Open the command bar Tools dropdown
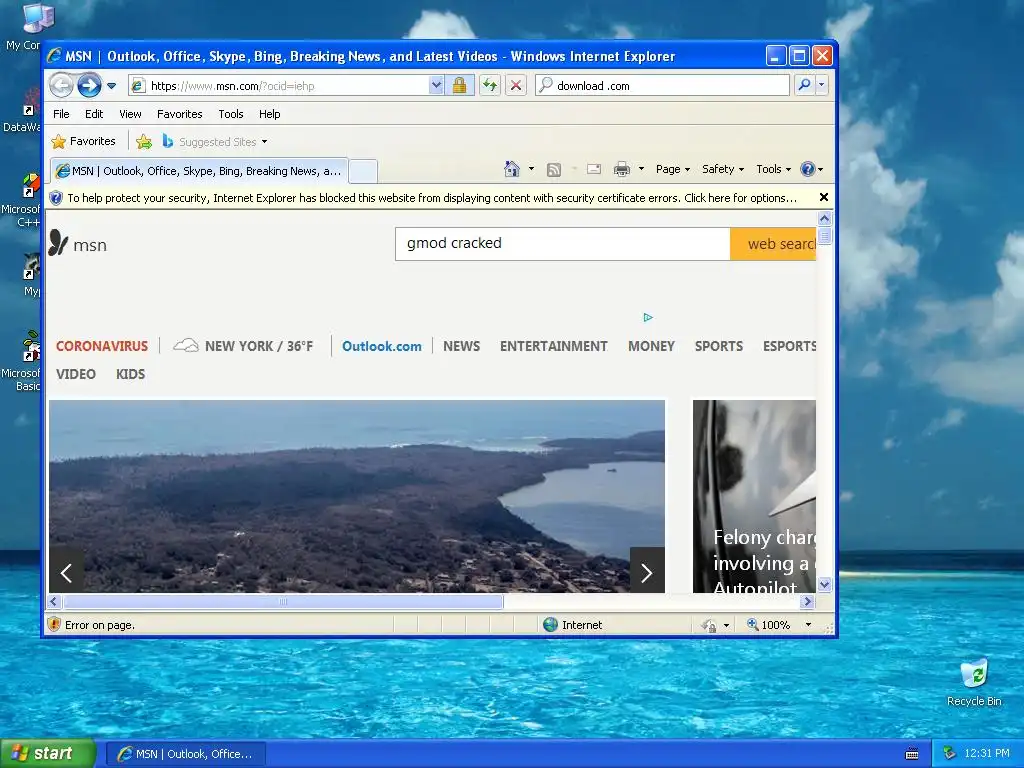Viewport: 1024px width, 768px height. [773, 169]
